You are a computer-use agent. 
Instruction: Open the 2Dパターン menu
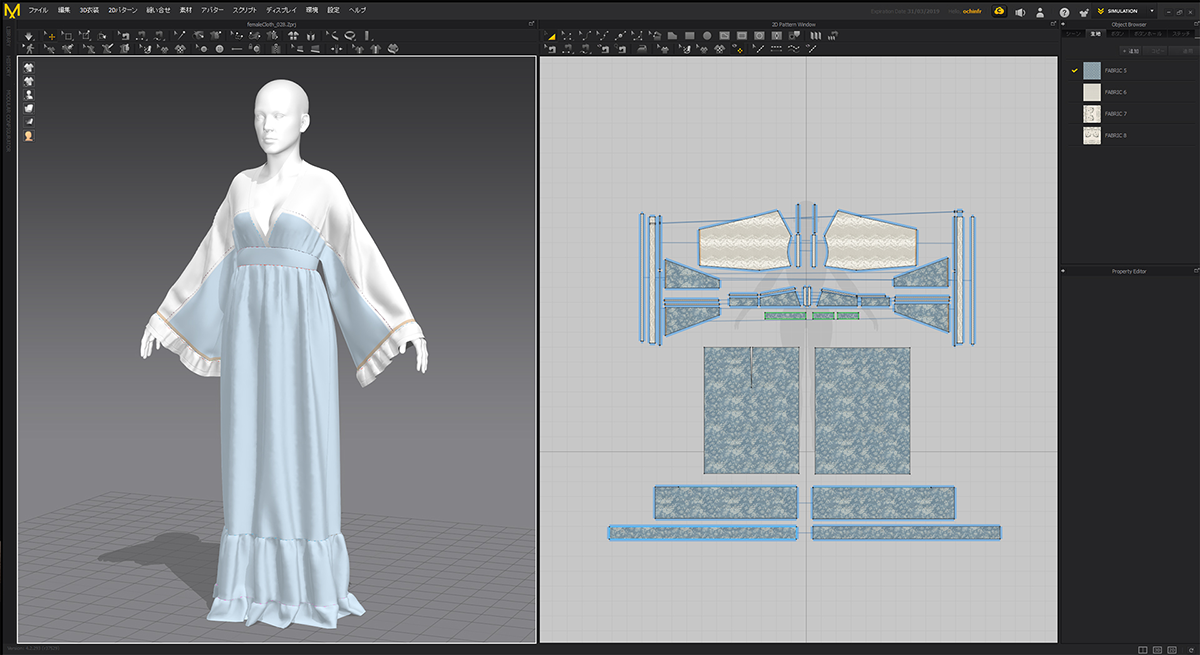[x=123, y=9]
